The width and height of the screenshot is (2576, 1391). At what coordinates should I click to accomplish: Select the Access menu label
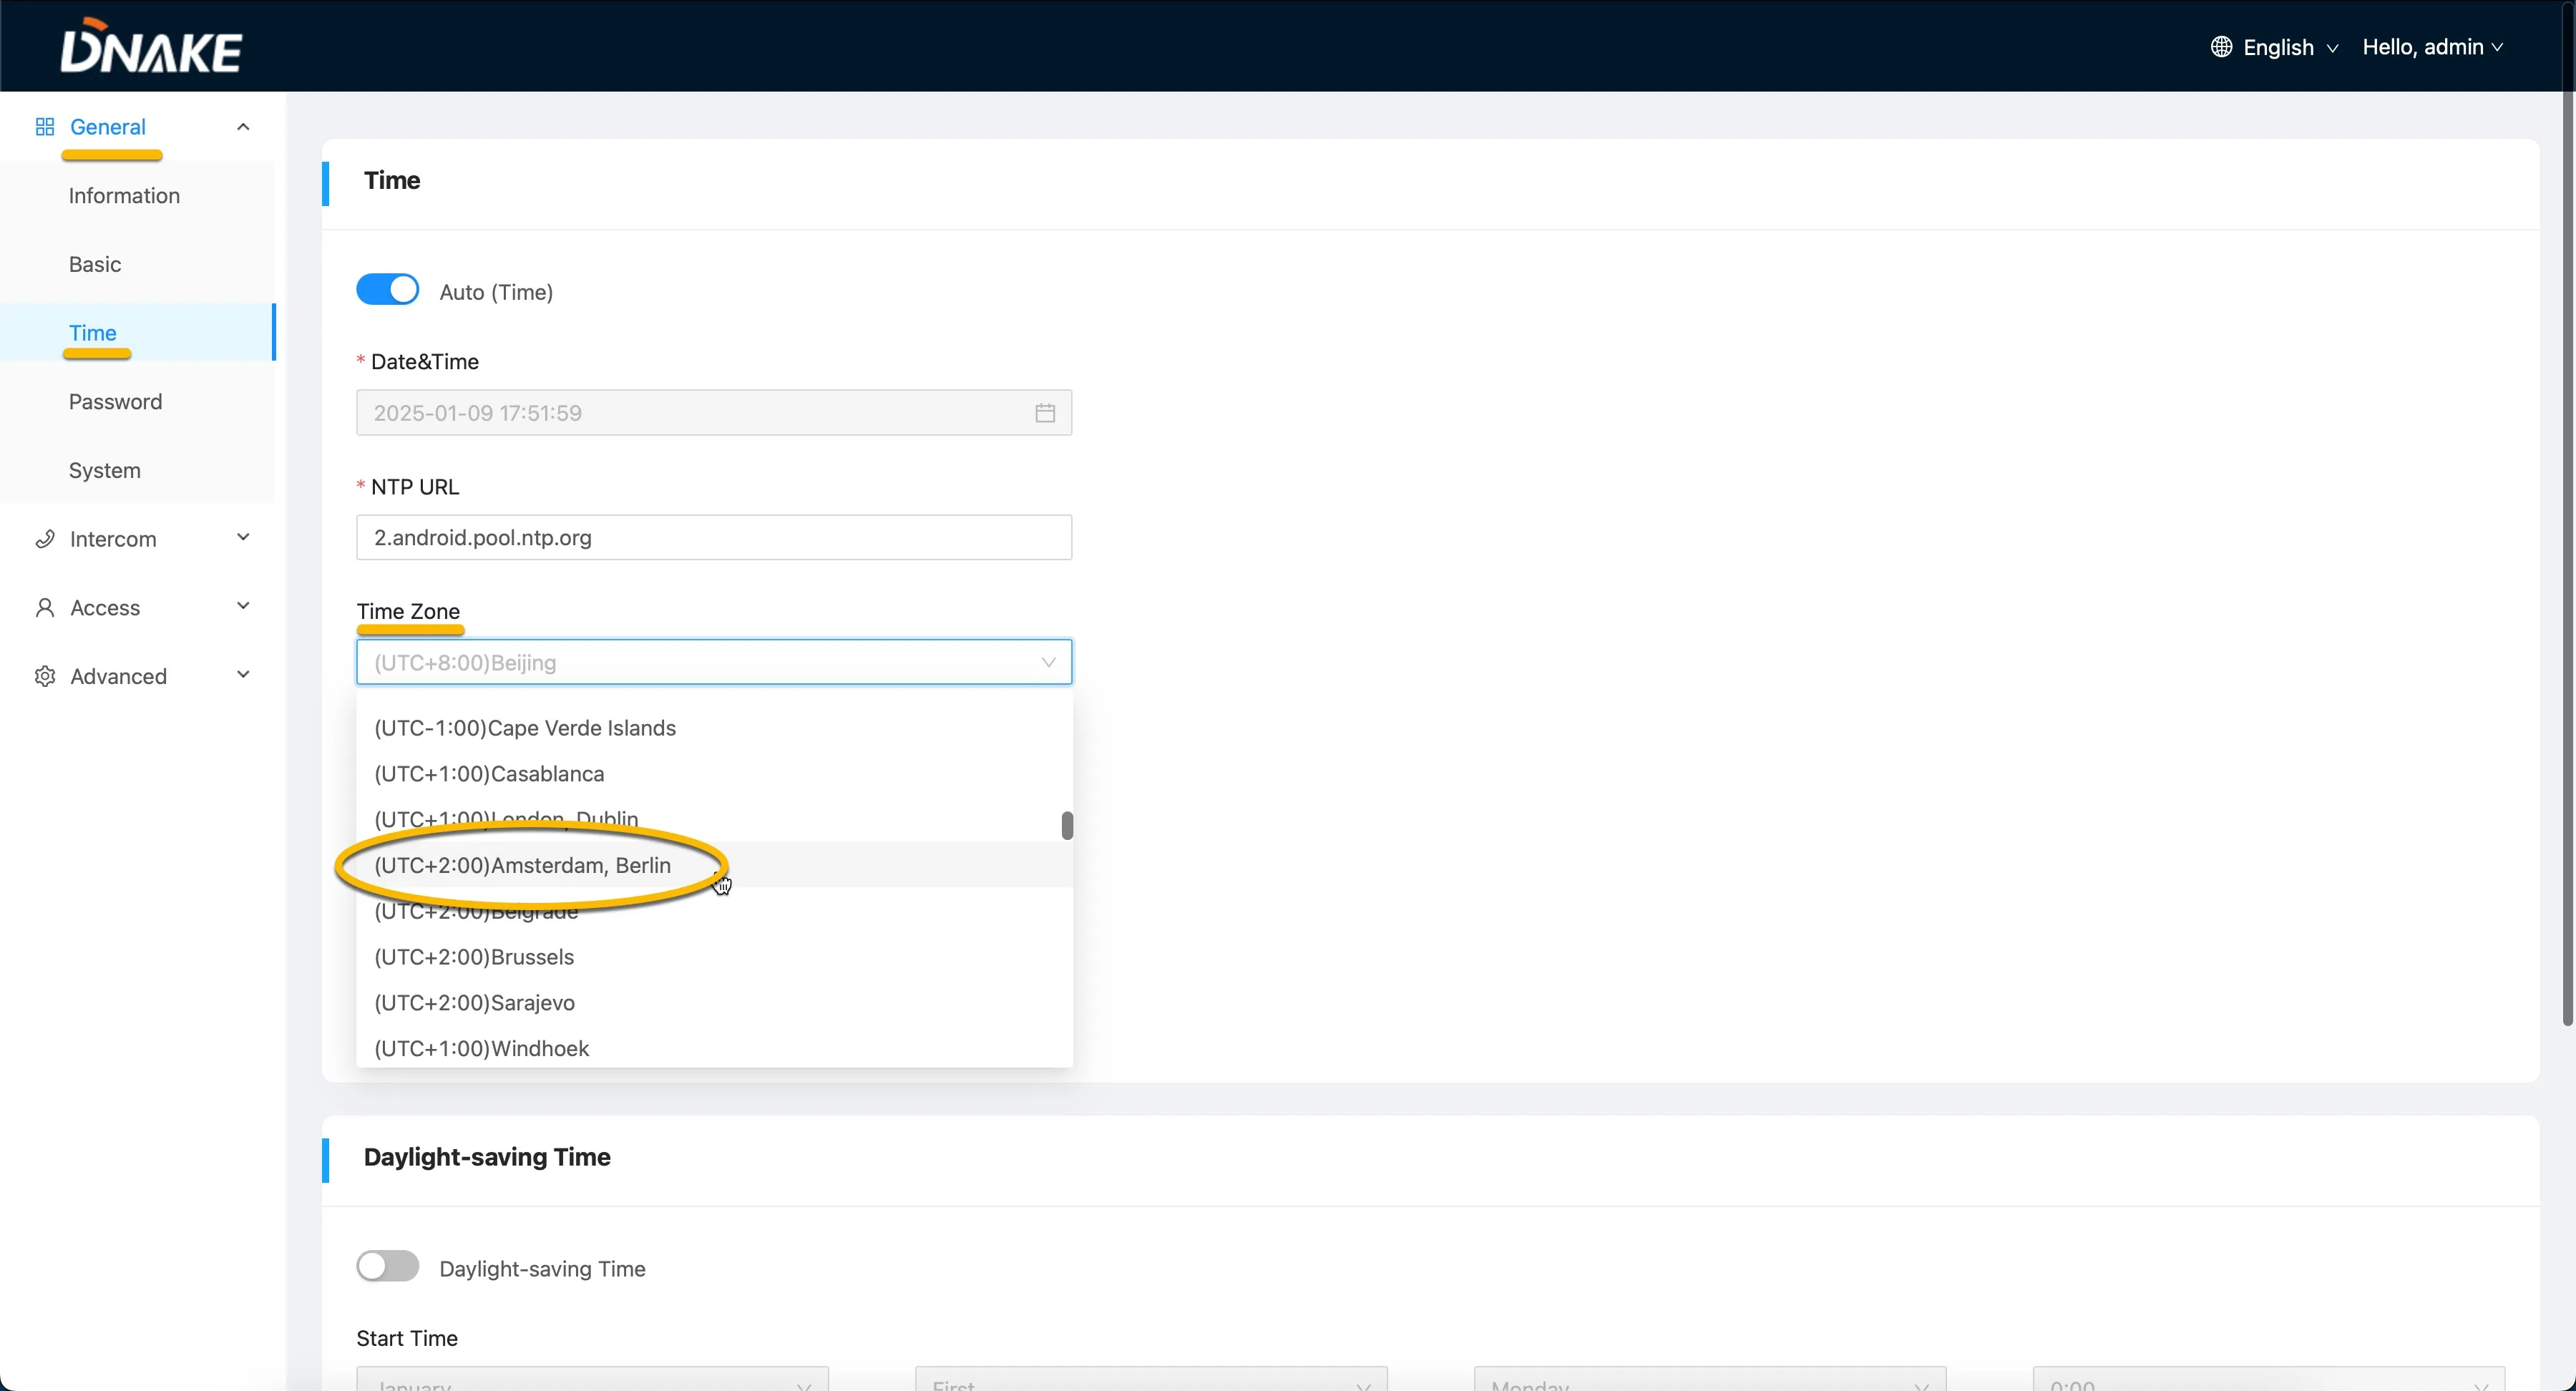(105, 608)
